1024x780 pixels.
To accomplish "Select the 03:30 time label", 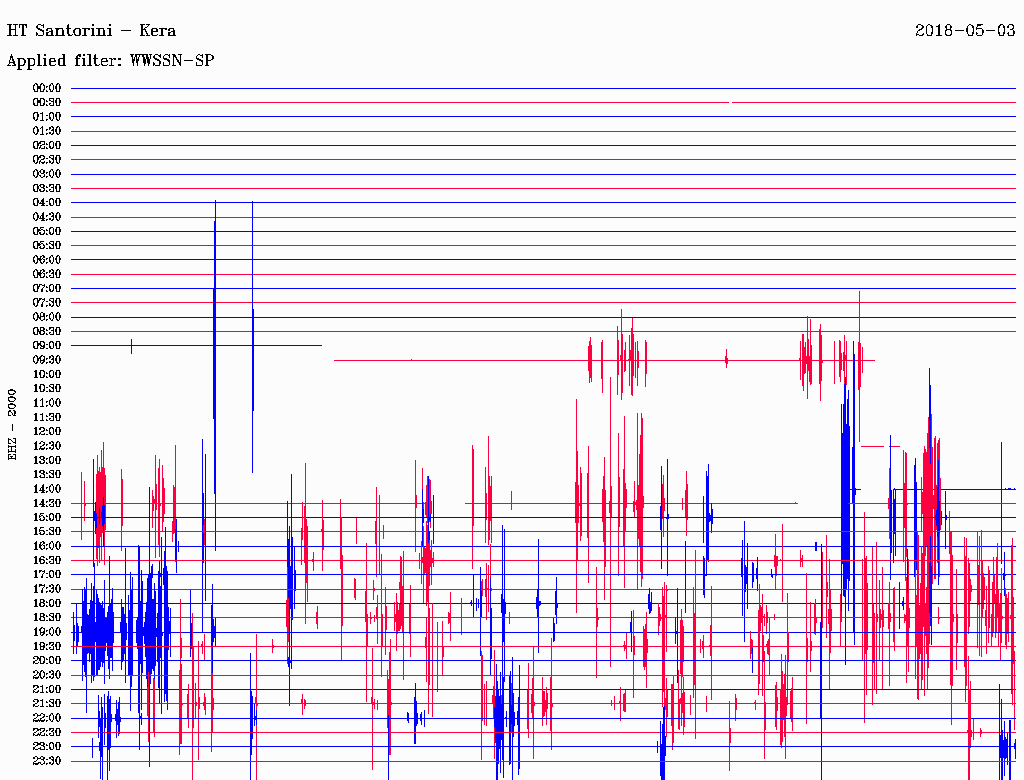I will pos(47,188).
